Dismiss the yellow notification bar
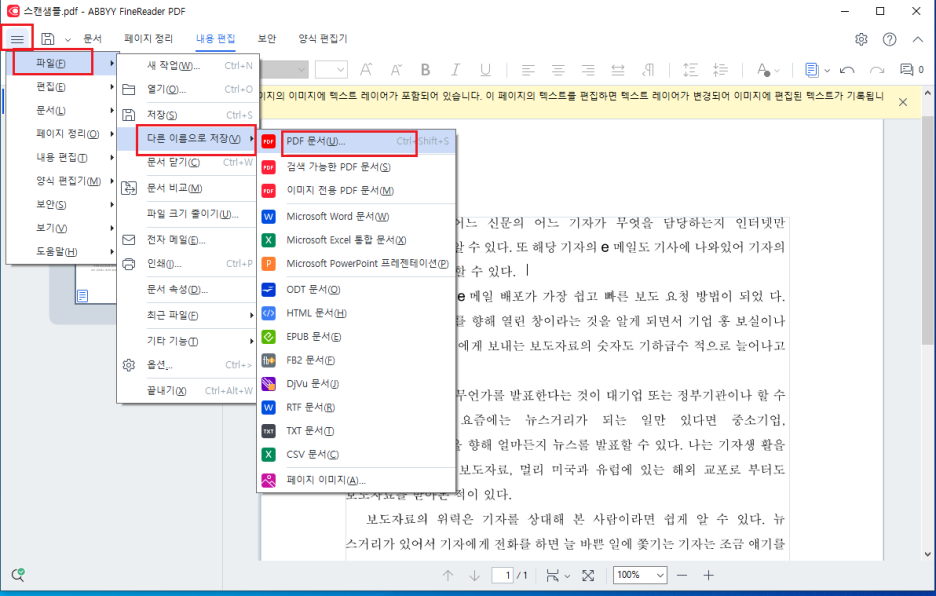The width and height of the screenshot is (936, 596). coord(903,102)
